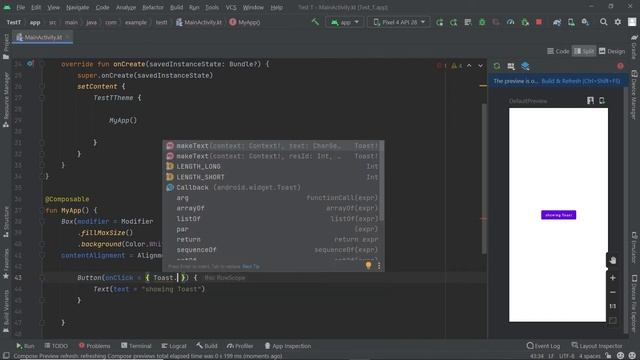Screen dimensions: 640x360
Task: Collapse the onCreate function fold marker
Action: point(42,64)
